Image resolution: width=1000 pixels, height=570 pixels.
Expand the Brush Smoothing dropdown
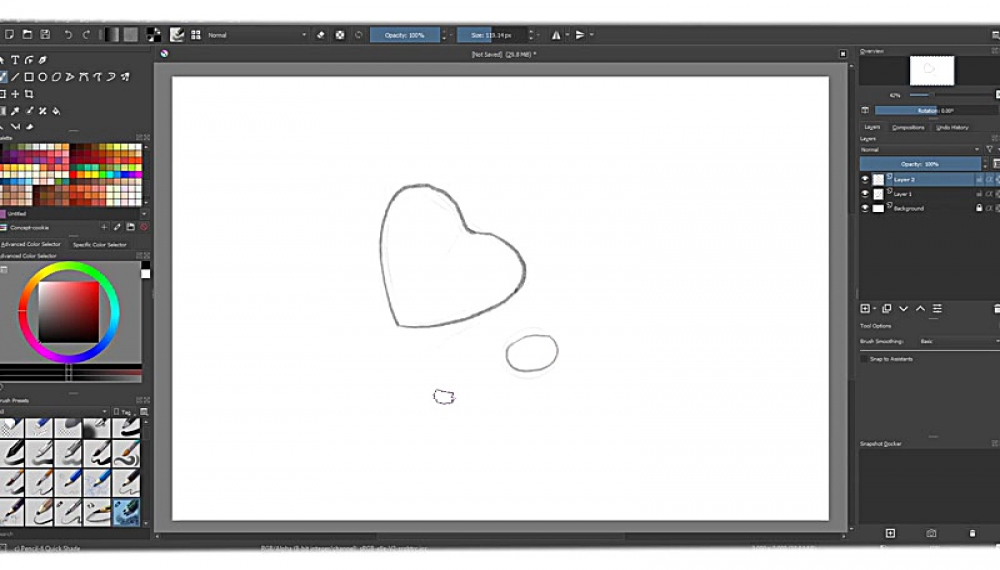point(958,342)
